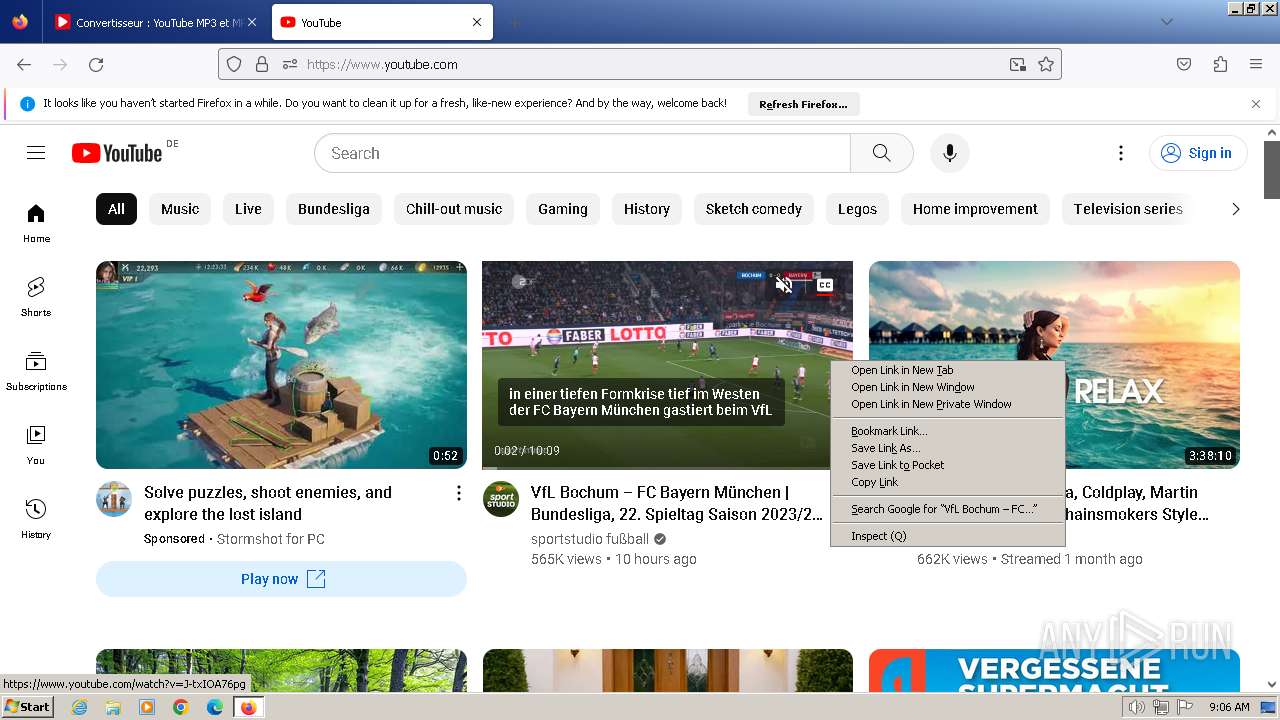The image size is (1280, 720).
Task: Click the Sign in button
Action: coord(1198,153)
